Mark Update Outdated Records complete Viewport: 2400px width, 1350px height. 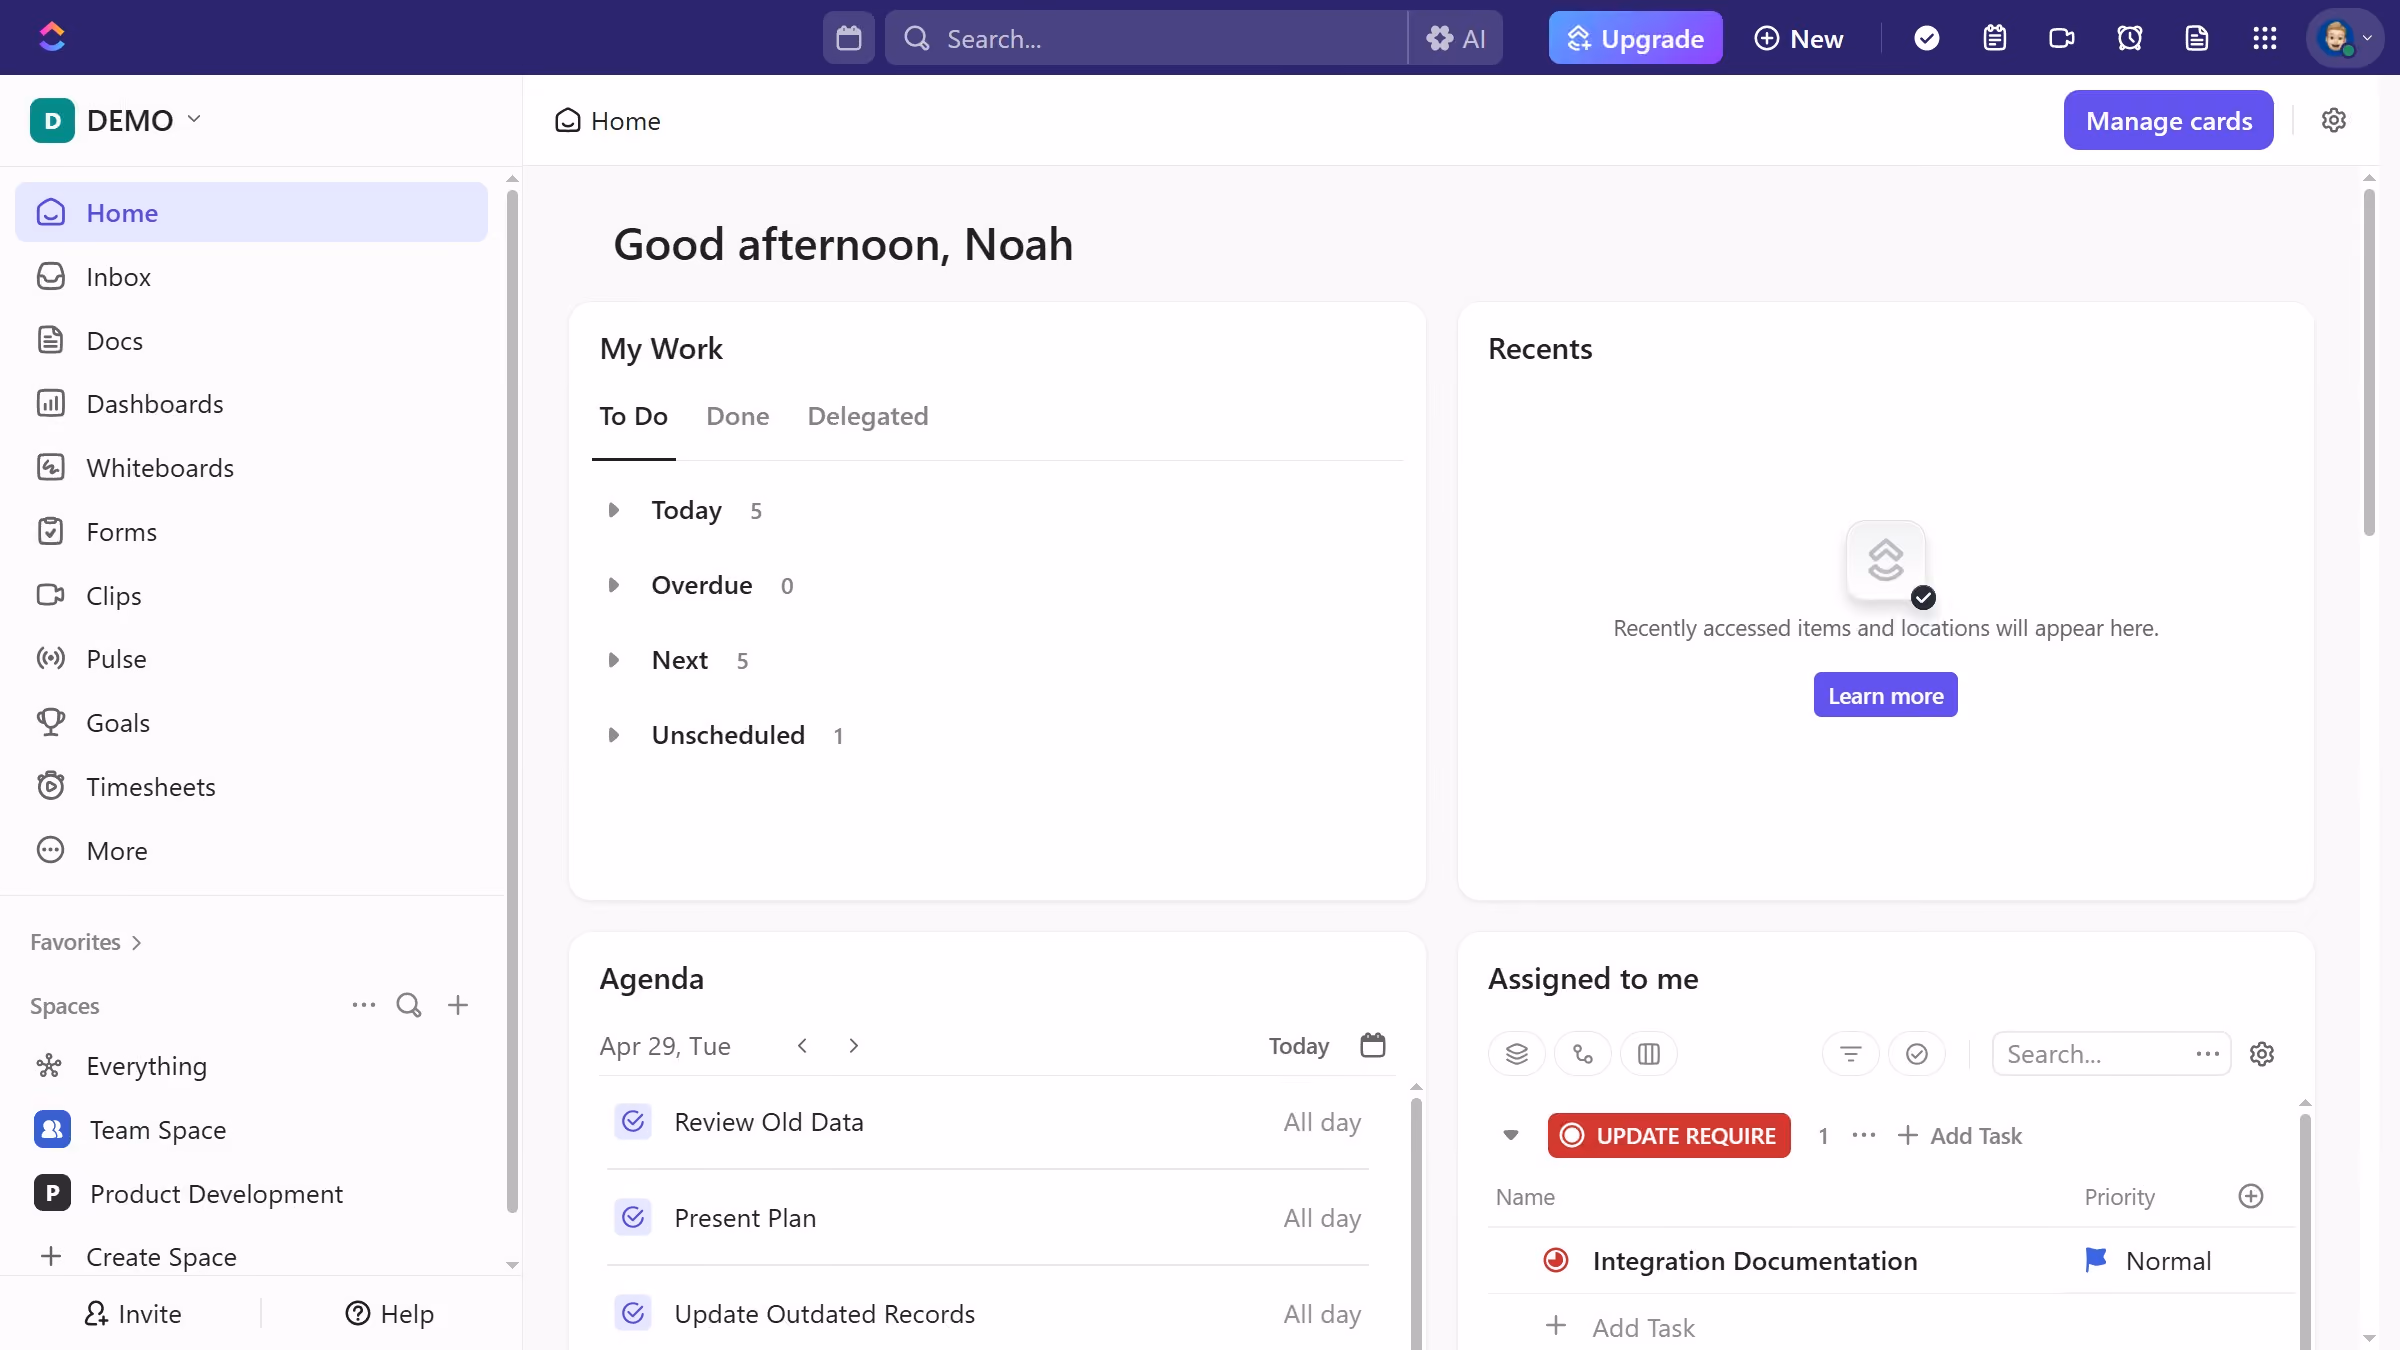633,1313
